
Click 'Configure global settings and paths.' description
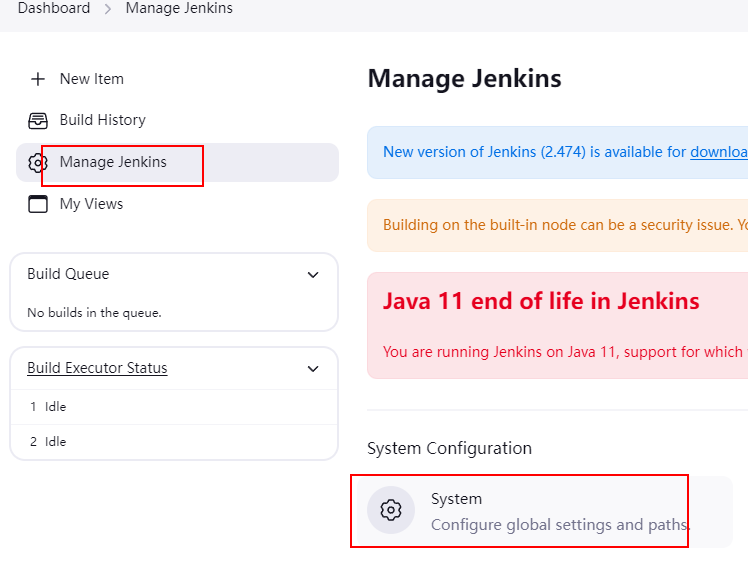point(561,525)
